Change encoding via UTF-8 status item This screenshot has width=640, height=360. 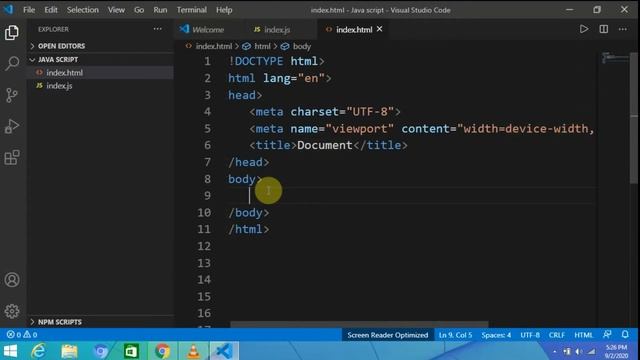pos(530,335)
